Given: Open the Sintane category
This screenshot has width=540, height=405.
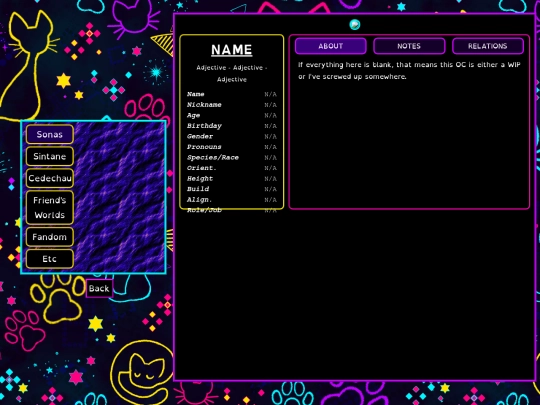Looking at the screenshot, I should [x=50, y=156].
